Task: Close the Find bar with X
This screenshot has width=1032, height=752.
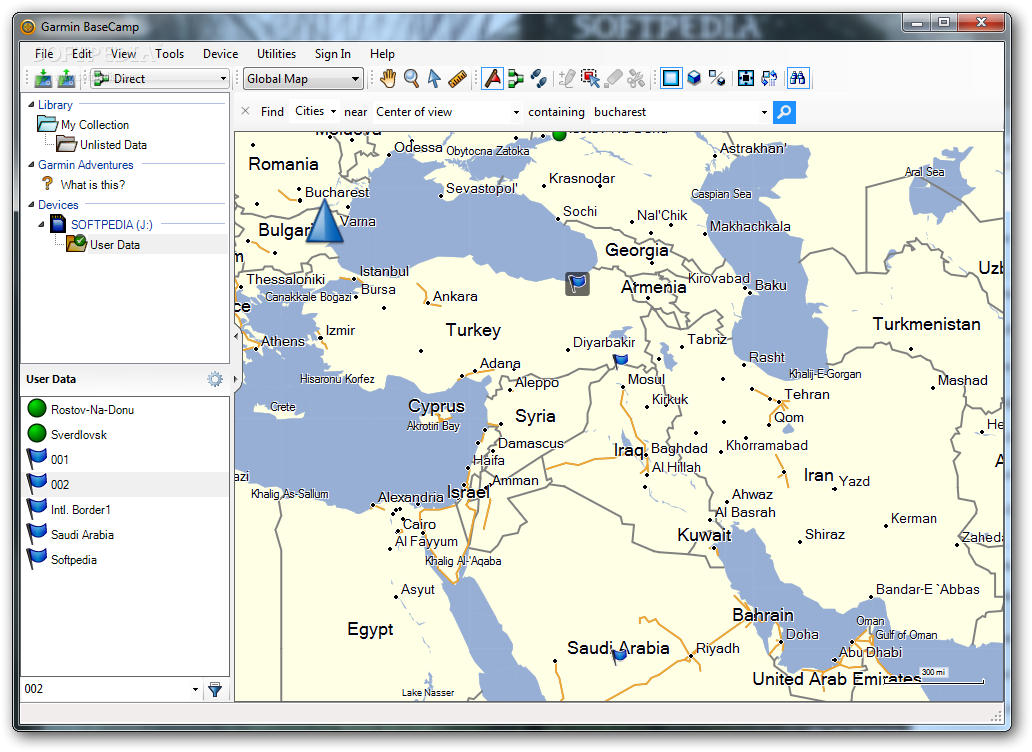Action: pos(245,111)
